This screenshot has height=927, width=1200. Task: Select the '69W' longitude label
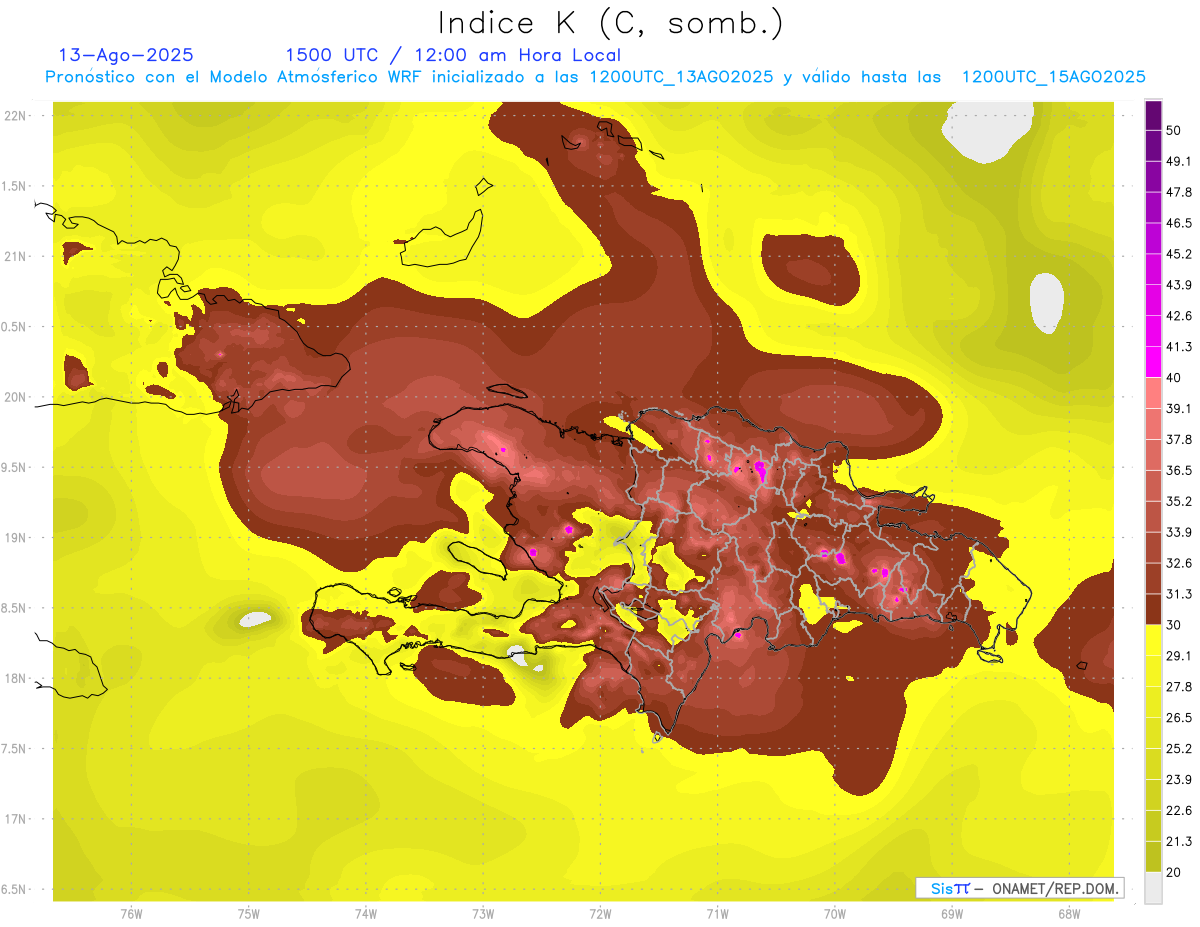click(x=952, y=914)
